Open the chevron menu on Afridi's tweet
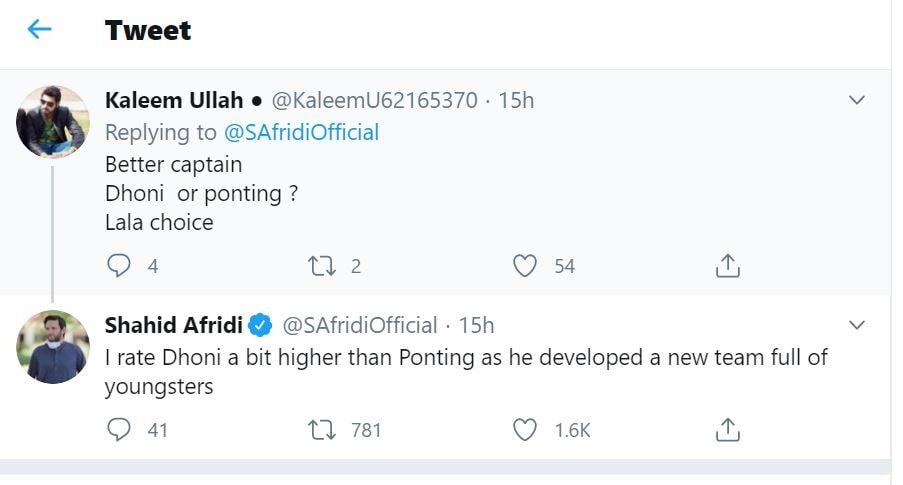The height and width of the screenshot is (485, 903). click(x=857, y=325)
